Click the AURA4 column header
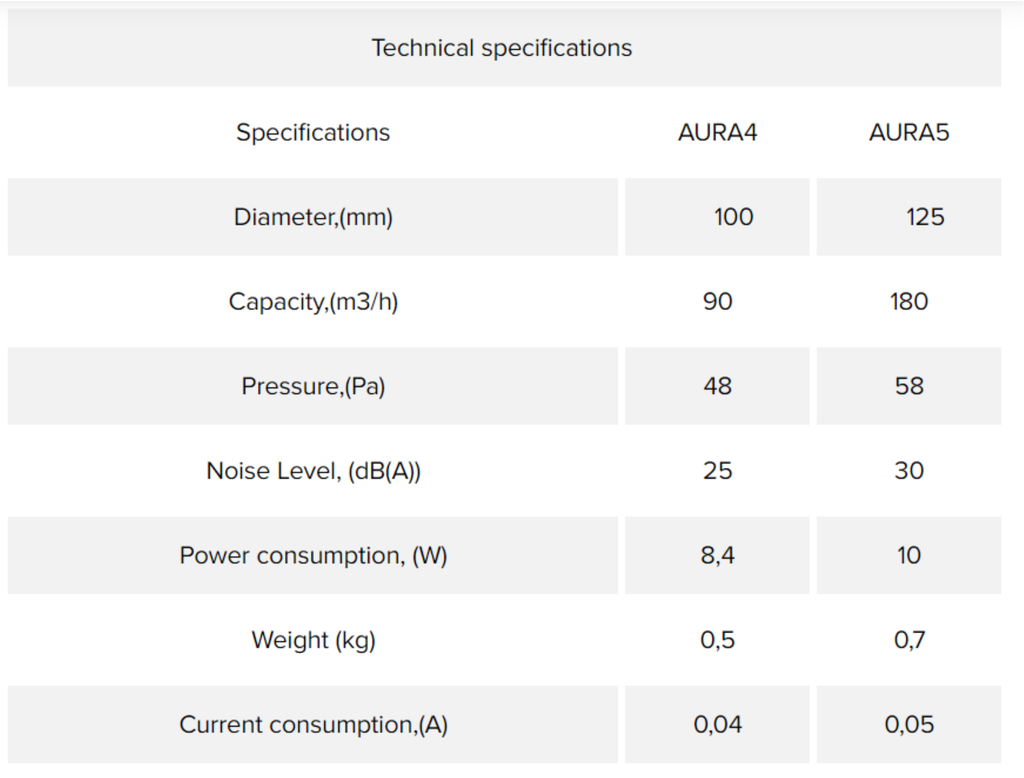The height and width of the screenshot is (778, 1024). [717, 133]
